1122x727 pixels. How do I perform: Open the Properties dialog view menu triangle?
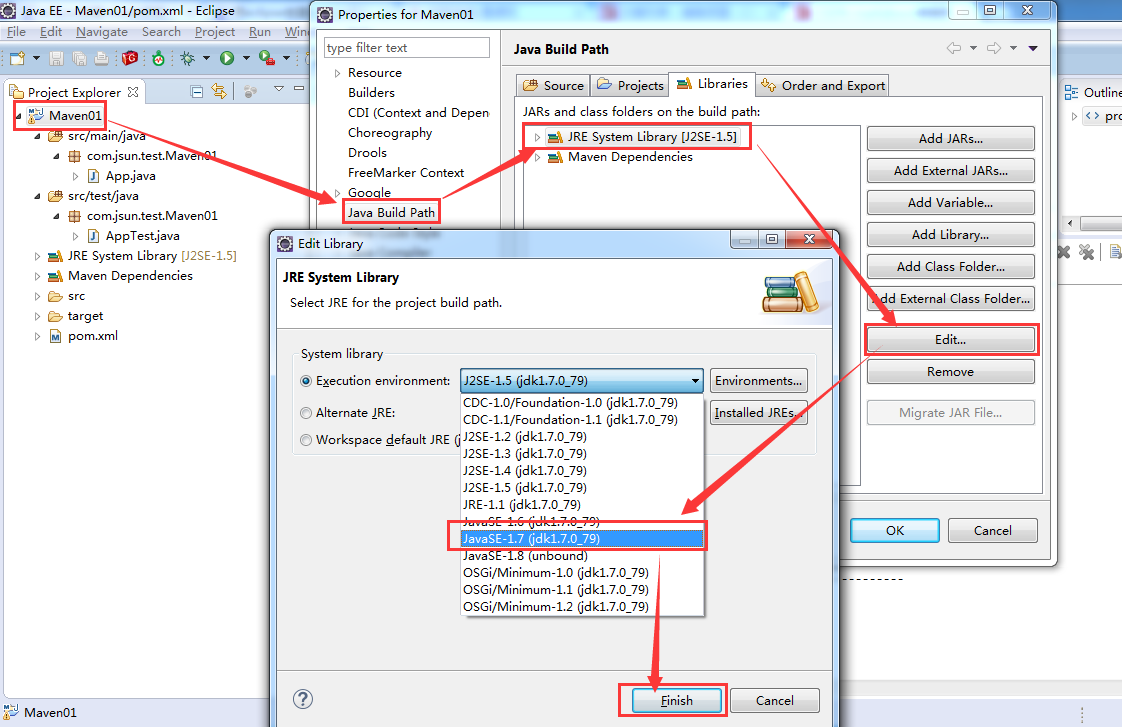(1033, 49)
